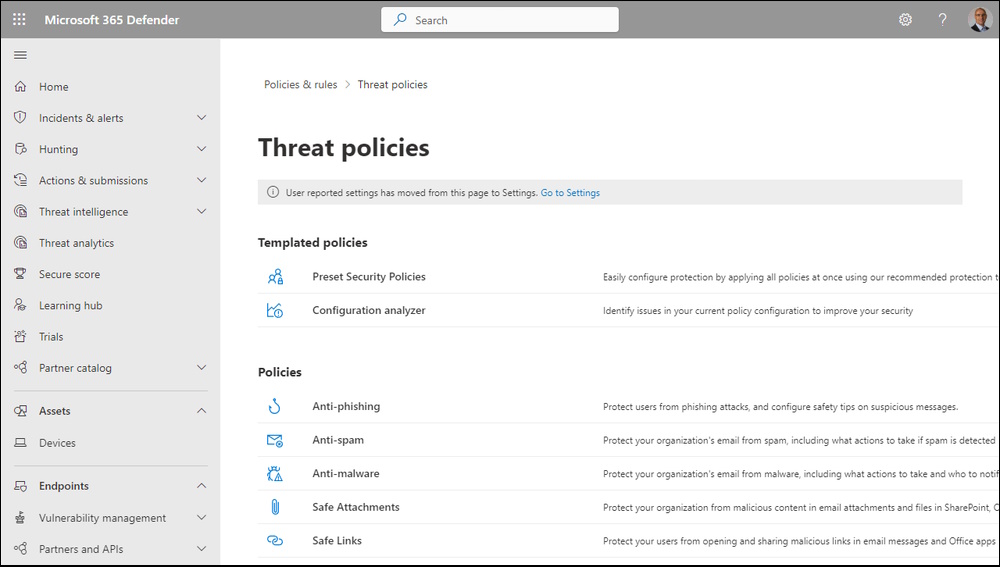Go to Home in the sidebar
The image size is (1000, 567).
point(54,87)
